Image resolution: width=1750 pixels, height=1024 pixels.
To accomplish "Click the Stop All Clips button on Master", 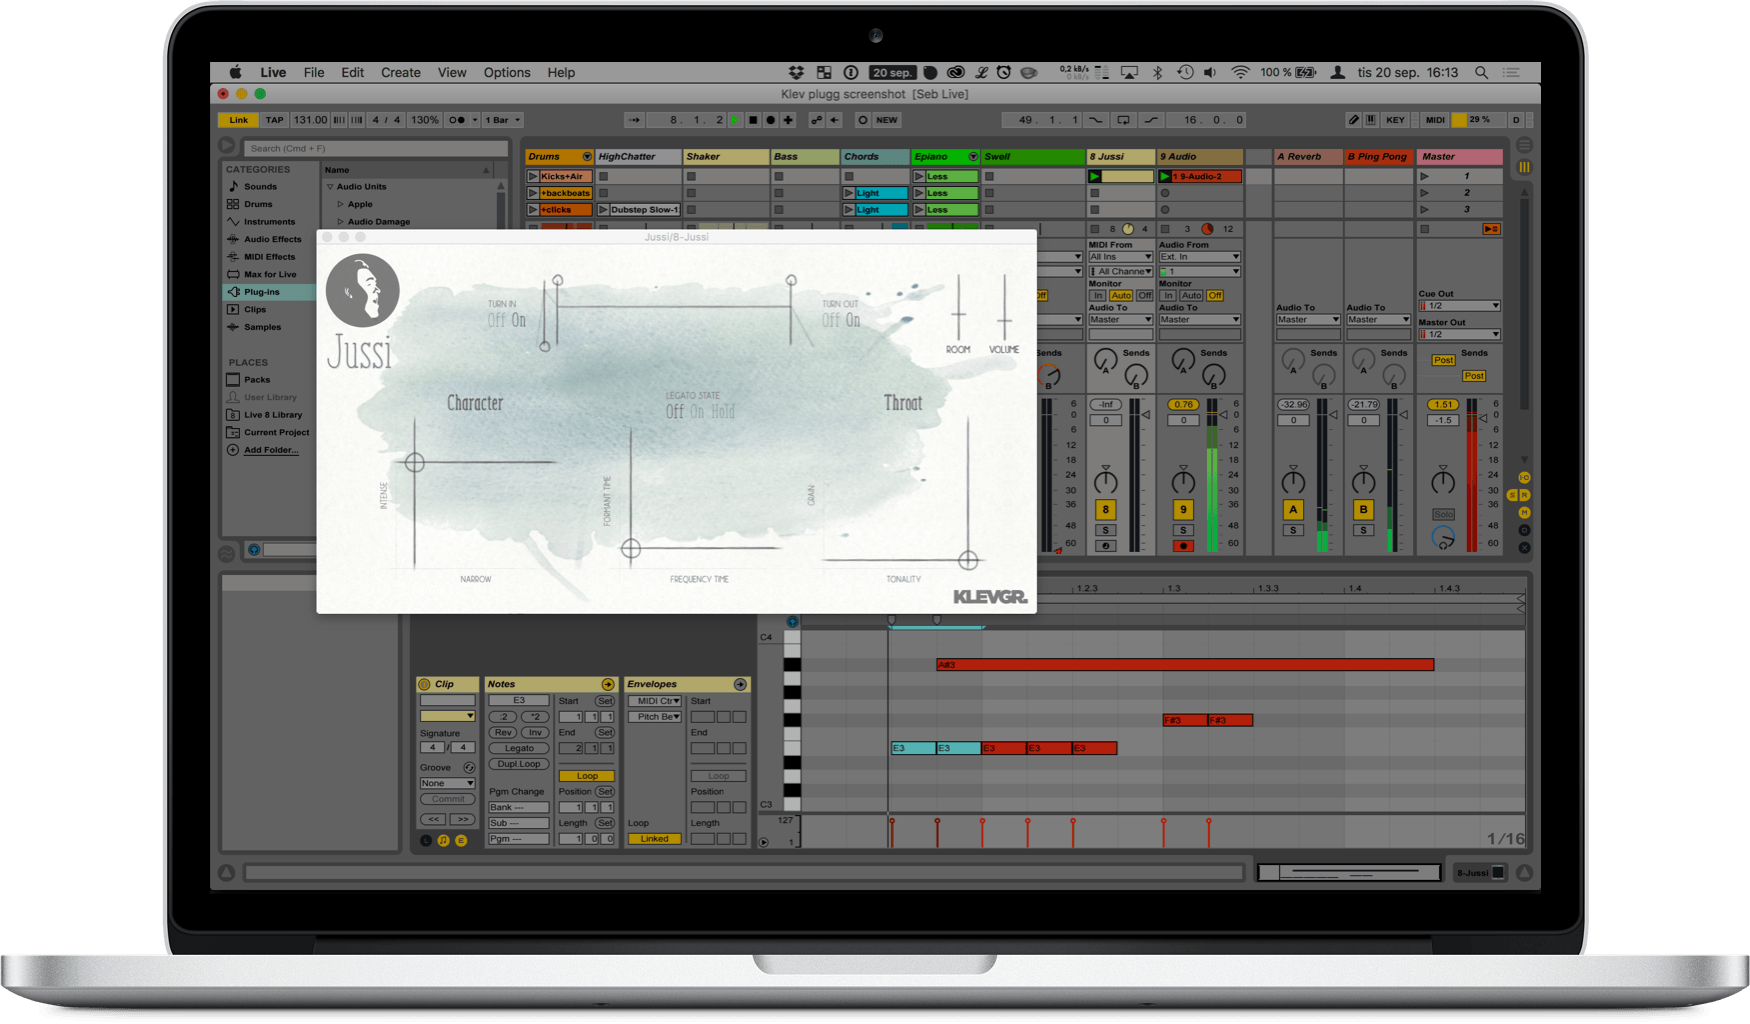I will (x=1425, y=229).
